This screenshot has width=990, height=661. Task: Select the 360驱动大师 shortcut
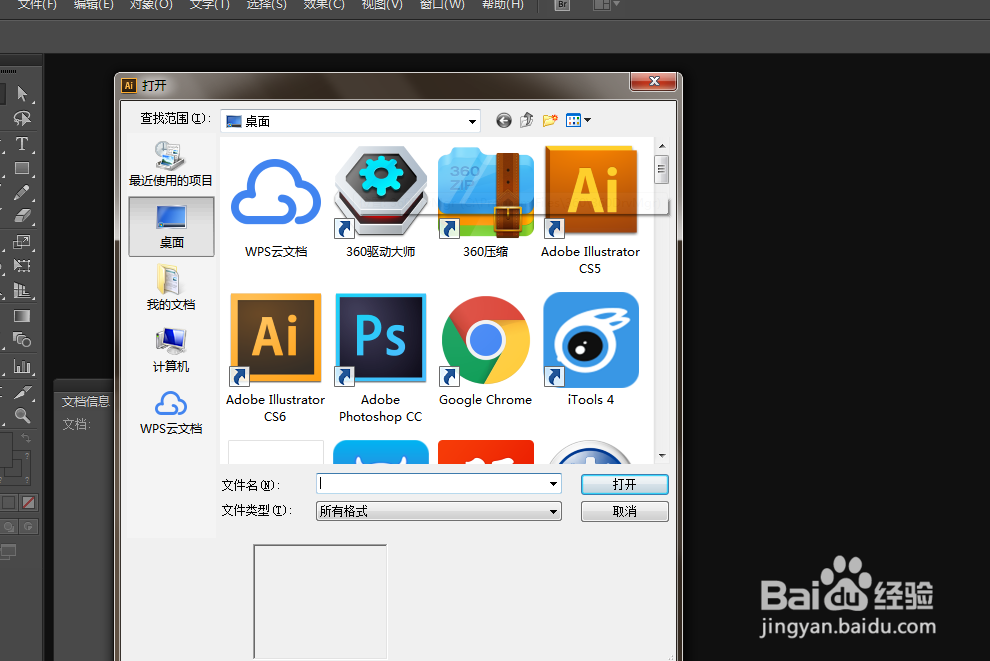coord(381,202)
